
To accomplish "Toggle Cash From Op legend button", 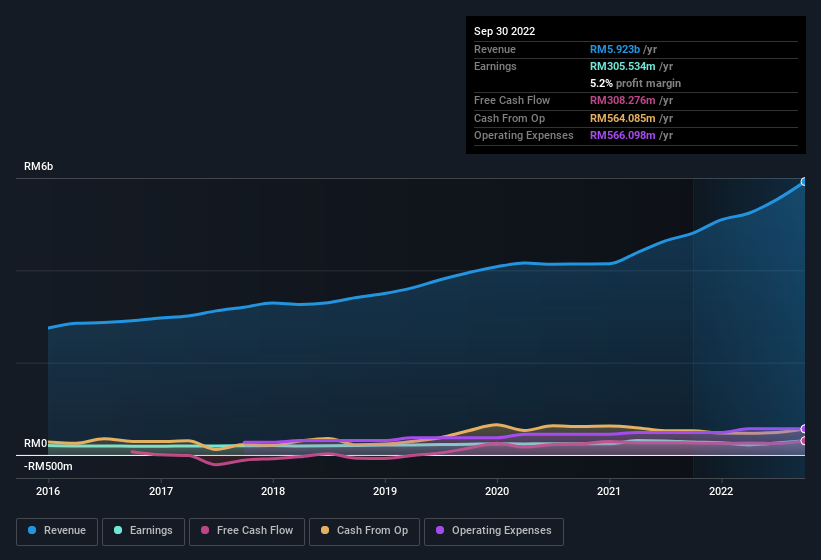I will [364, 531].
